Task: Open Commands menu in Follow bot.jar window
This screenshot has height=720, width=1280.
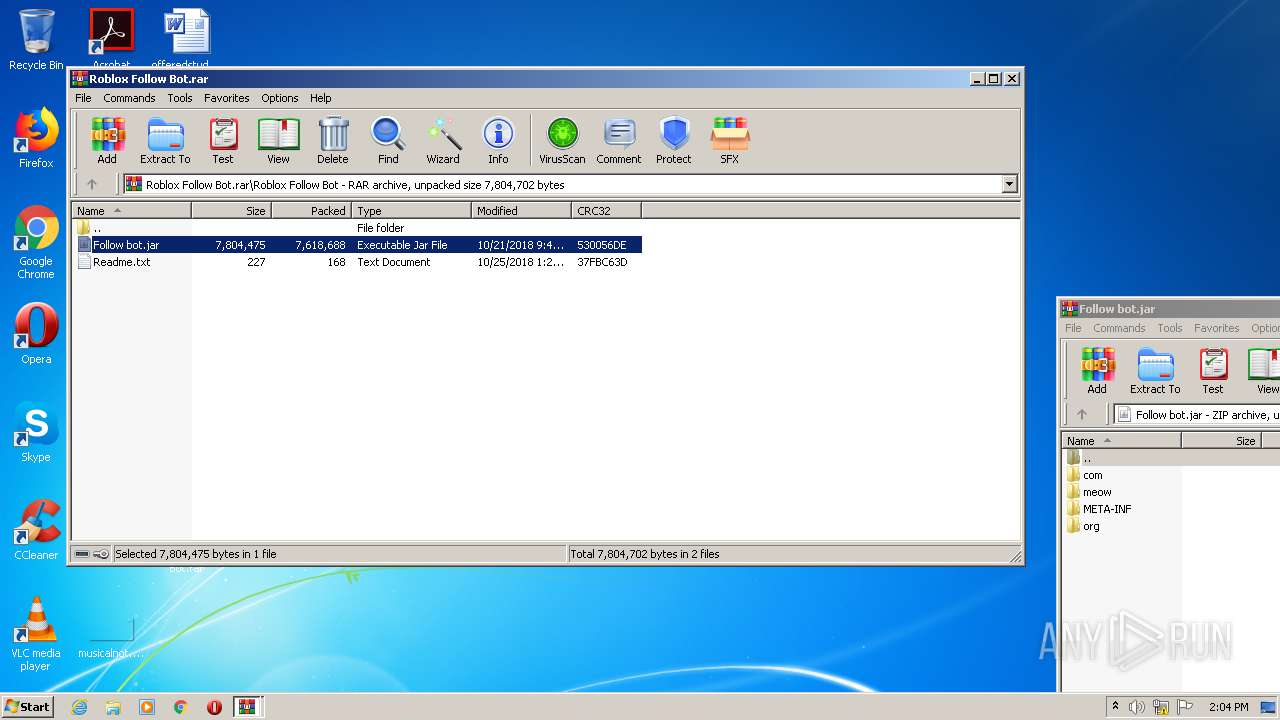Action: [x=1119, y=328]
